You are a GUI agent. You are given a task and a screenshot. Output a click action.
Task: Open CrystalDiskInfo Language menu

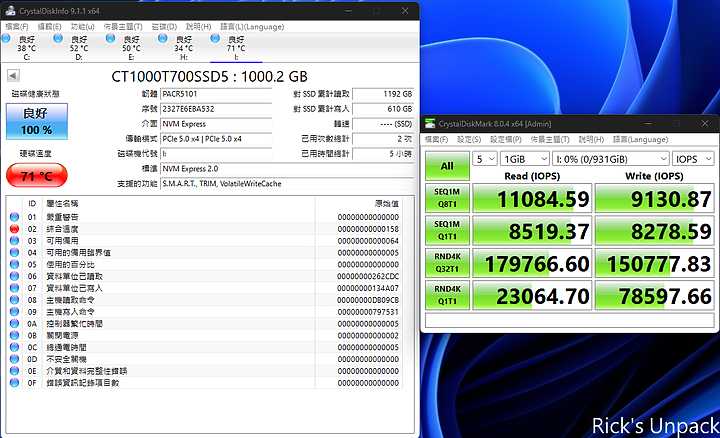(252, 27)
